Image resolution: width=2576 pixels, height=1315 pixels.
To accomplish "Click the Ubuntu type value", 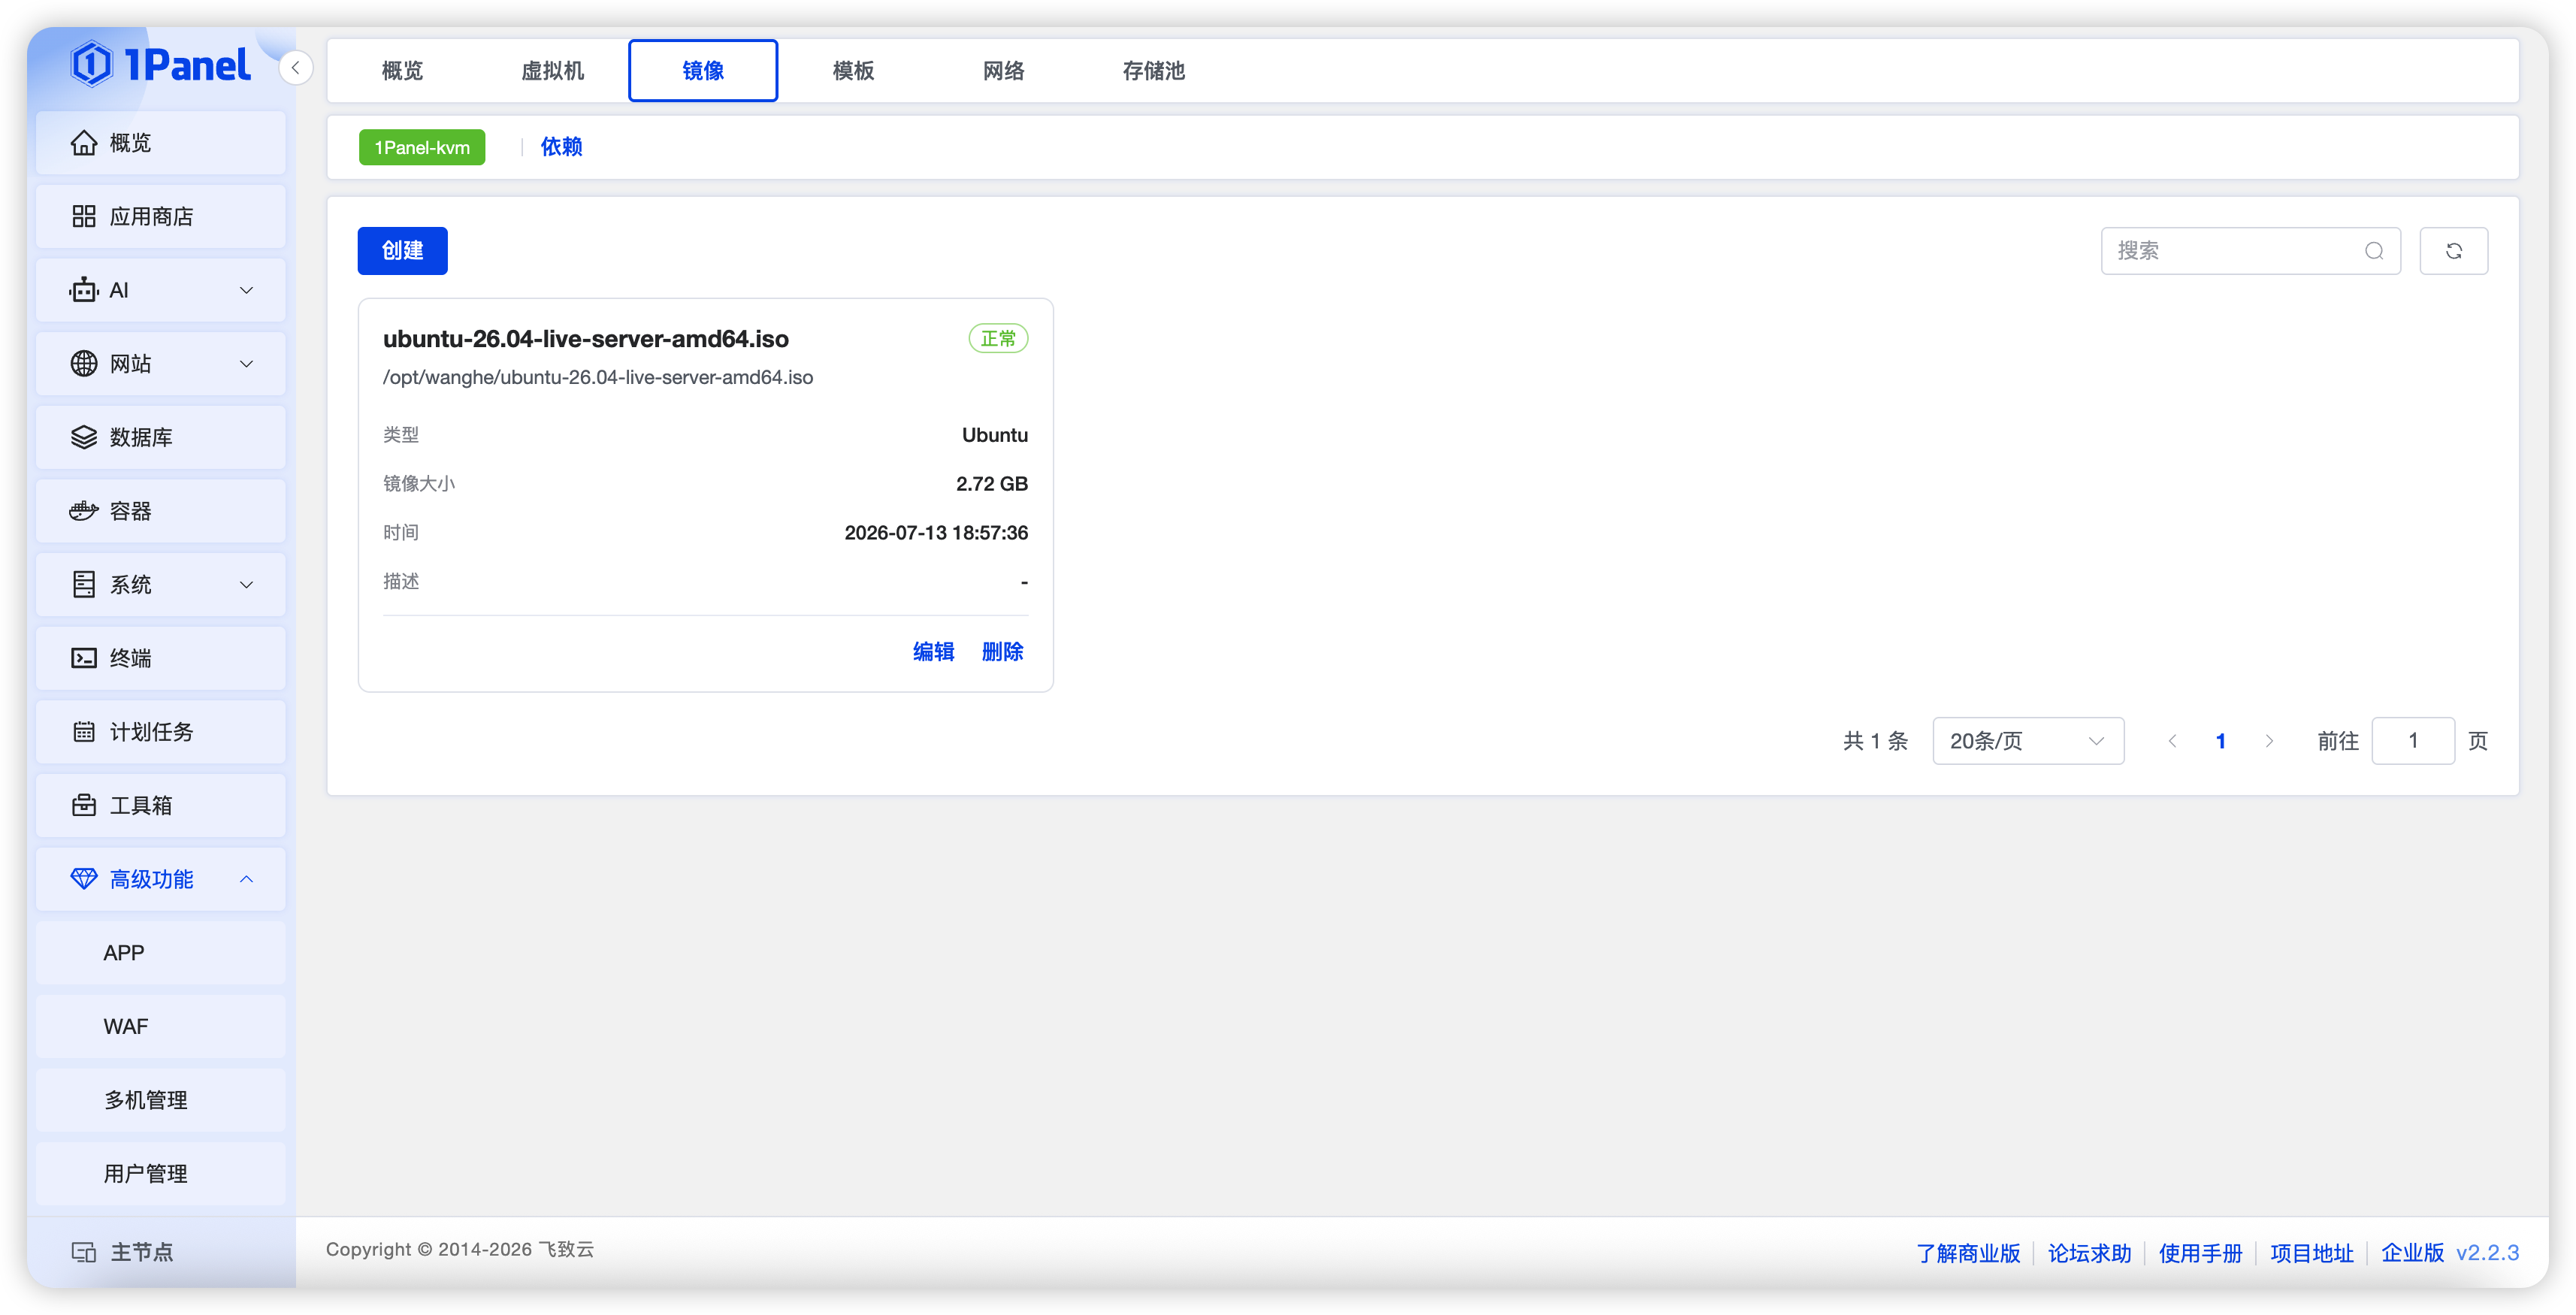I will click(995, 435).
